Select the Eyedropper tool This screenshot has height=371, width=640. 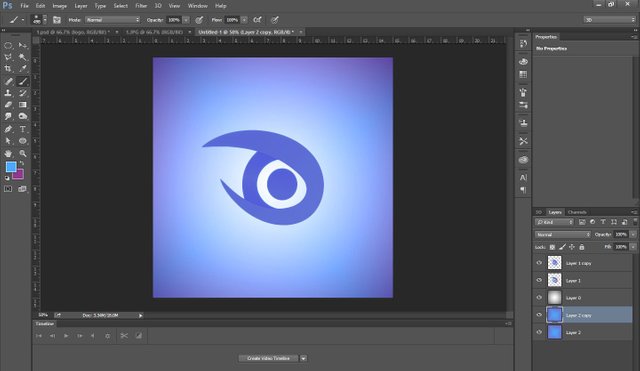coord(23,69)
